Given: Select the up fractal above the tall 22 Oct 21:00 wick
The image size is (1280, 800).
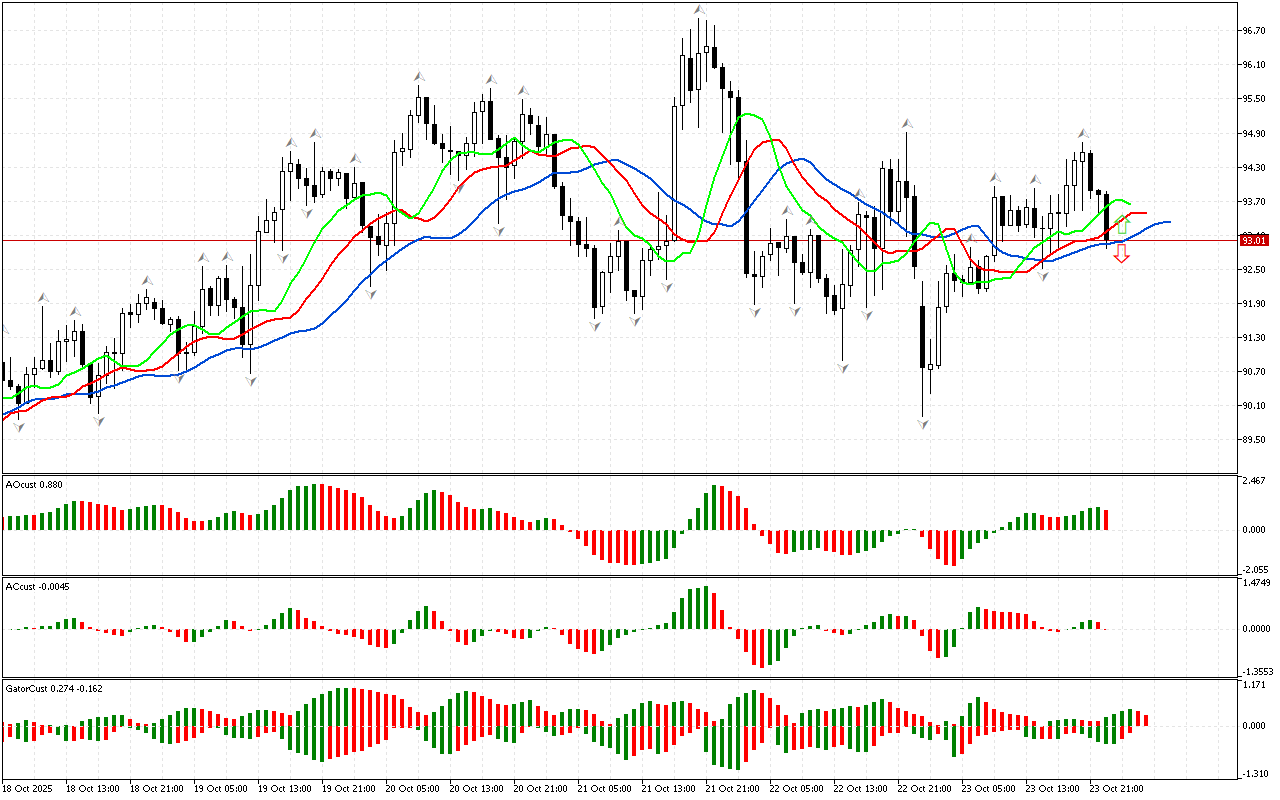Looking at the screenshot, I should pos(907,123).
